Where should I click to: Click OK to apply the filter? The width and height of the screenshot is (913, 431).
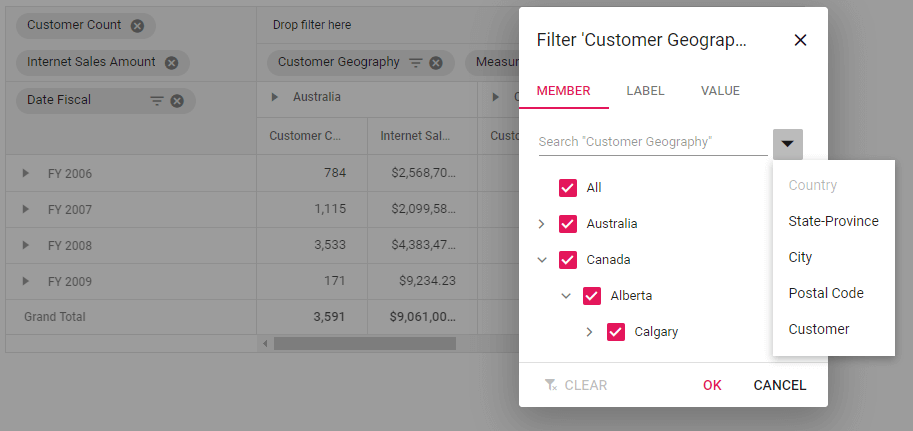[712, 385]
